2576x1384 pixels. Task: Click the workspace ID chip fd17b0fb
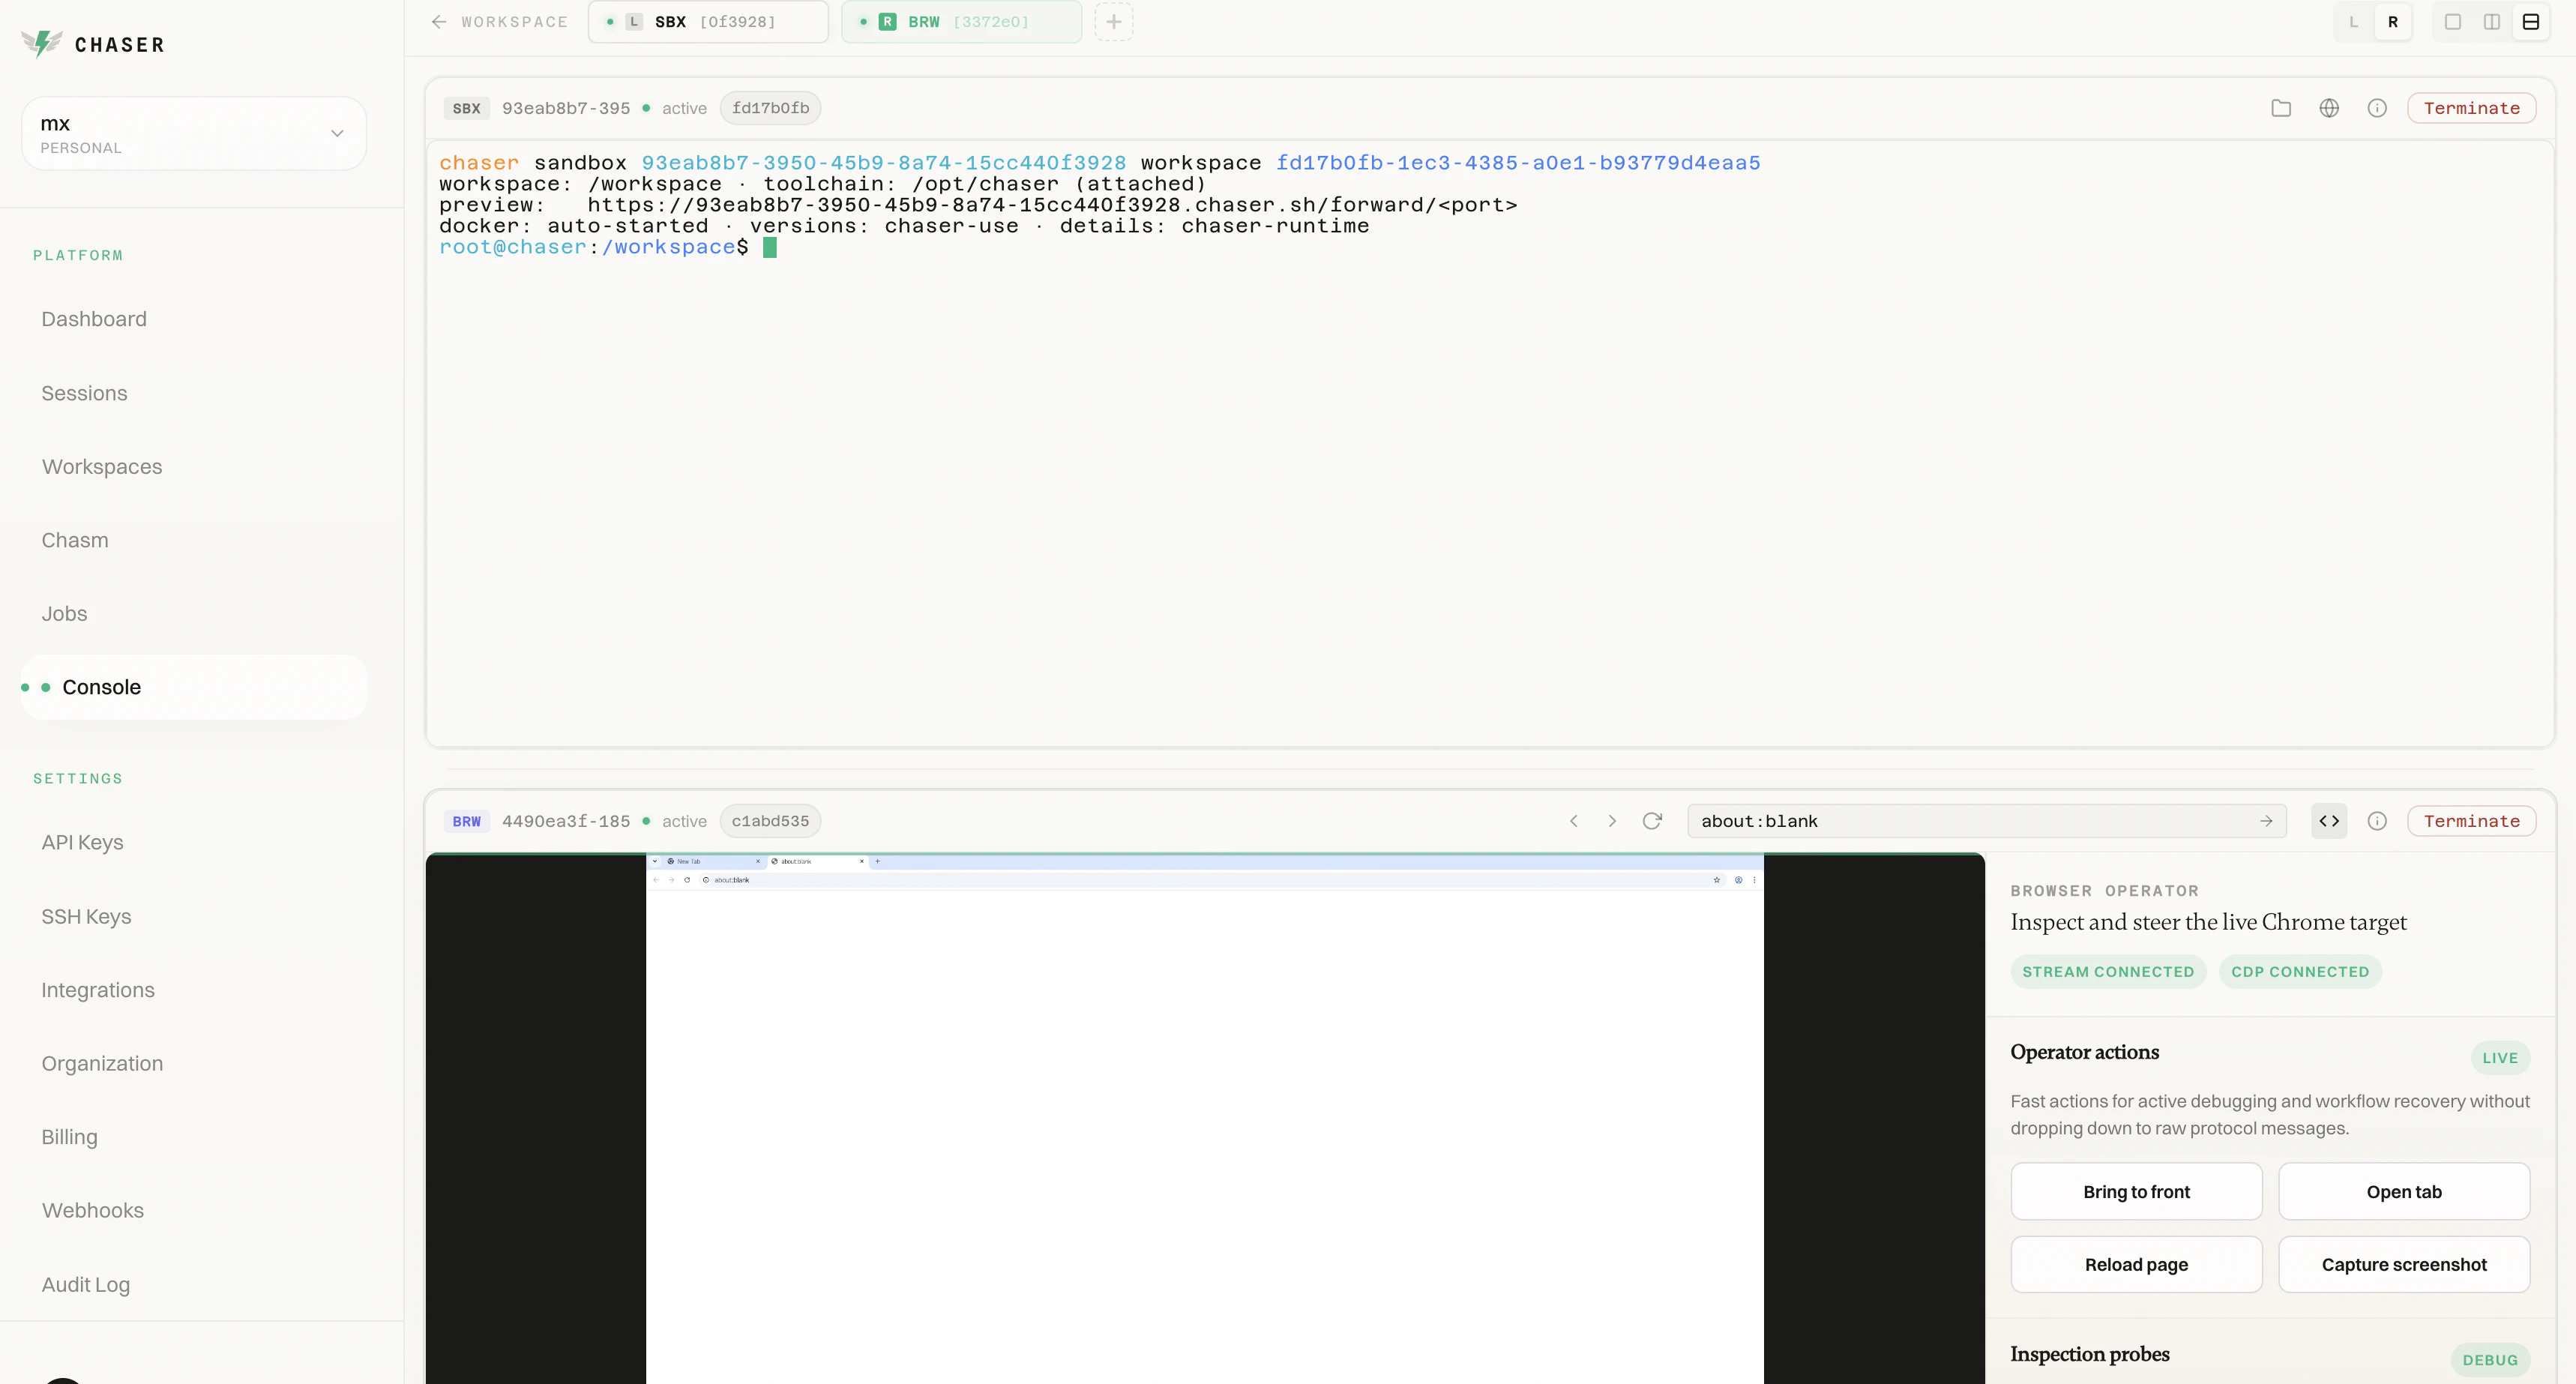coord(770,108)
